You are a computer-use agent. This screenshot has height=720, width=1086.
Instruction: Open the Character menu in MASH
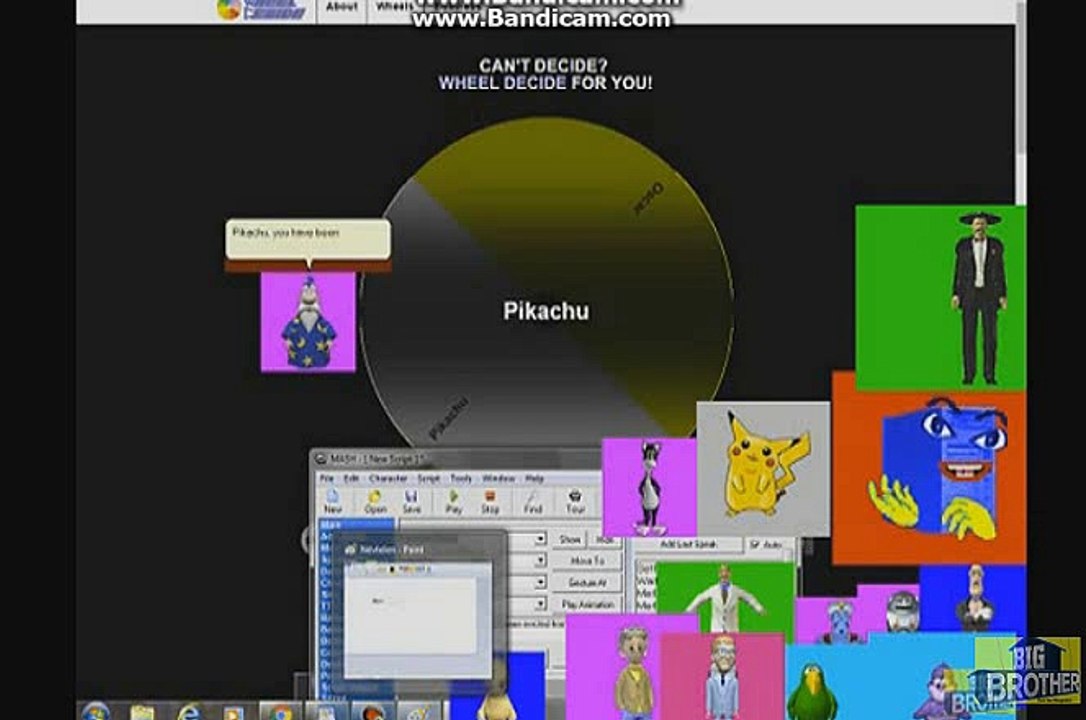click(388, 478)
